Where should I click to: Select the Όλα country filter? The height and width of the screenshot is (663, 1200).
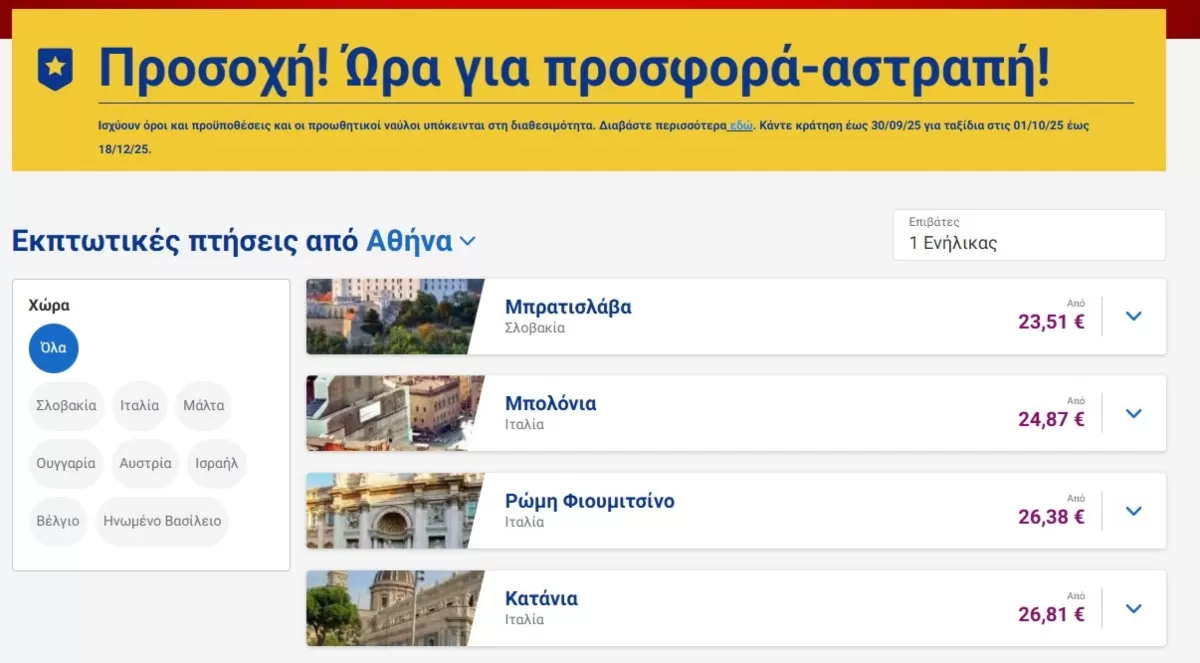point(54,348)
